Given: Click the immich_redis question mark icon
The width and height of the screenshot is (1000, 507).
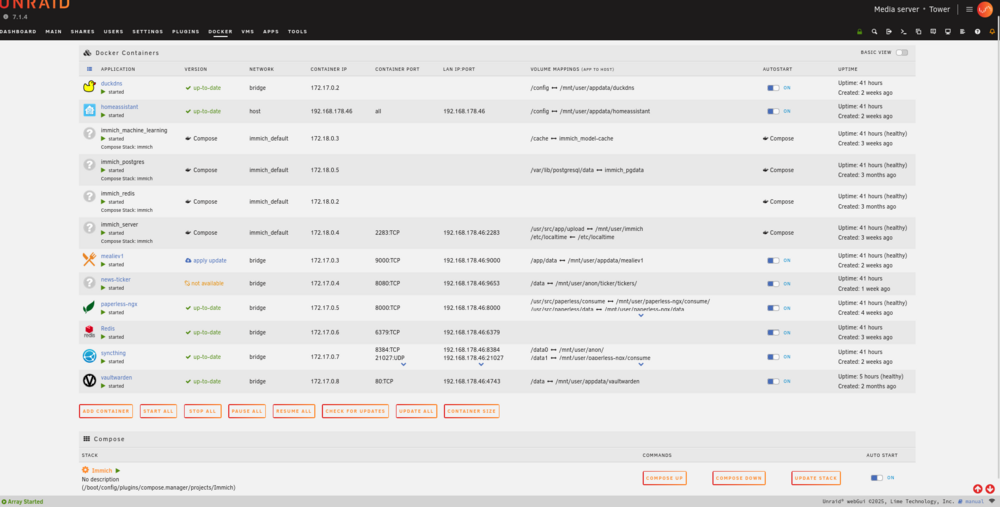Looking at the screenshot, I should click(x=89, y=196).
